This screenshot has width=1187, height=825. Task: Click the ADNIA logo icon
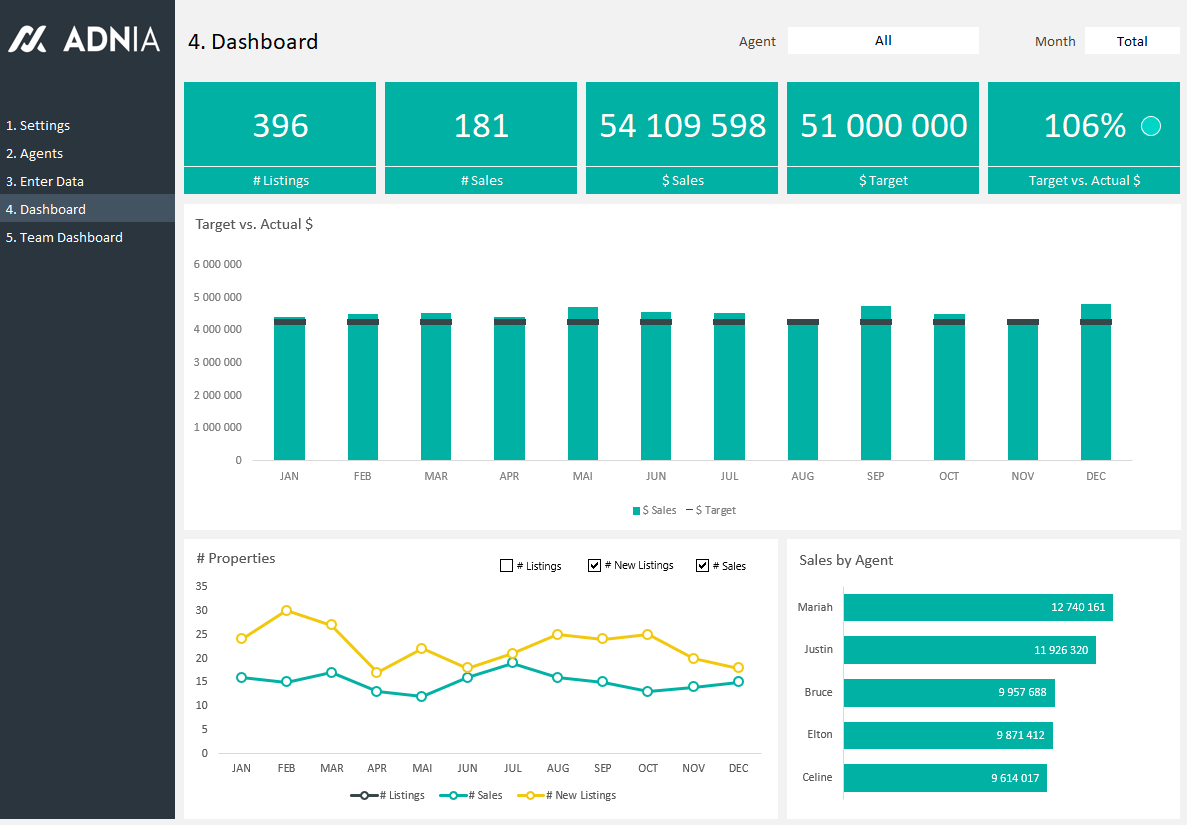pos(28,39)
